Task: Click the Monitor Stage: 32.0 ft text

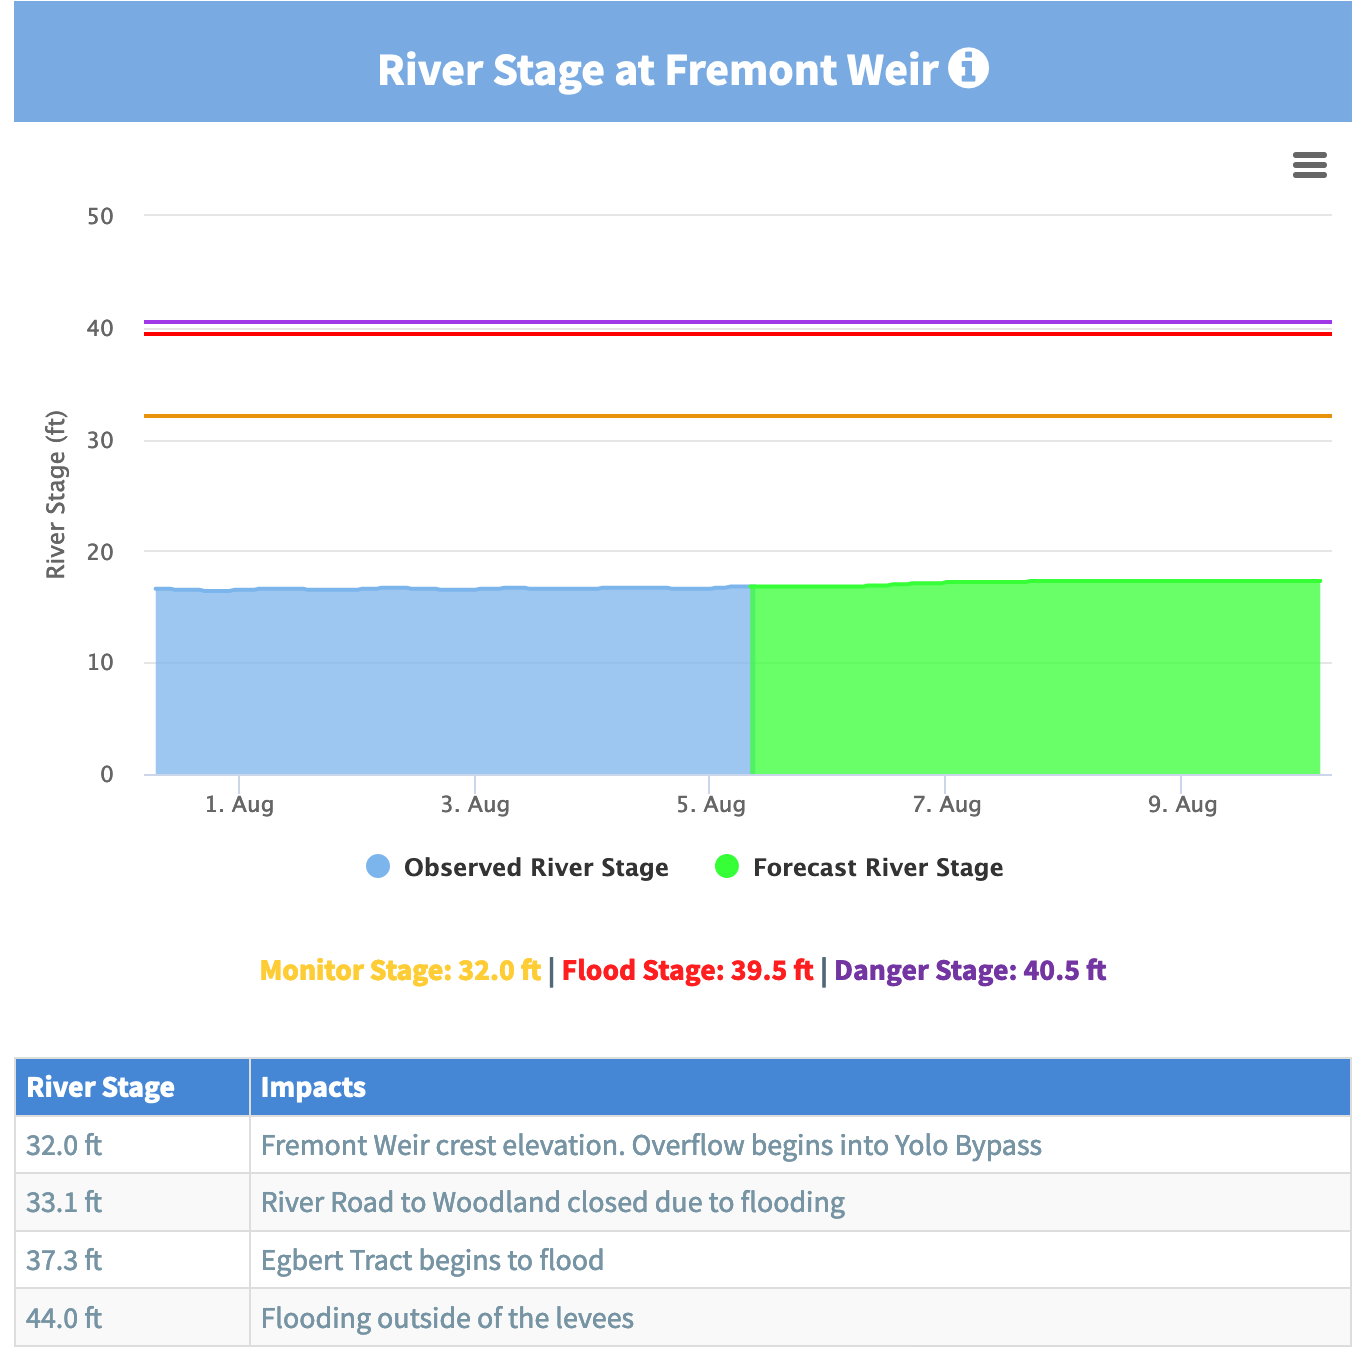Action: (400, 971)
